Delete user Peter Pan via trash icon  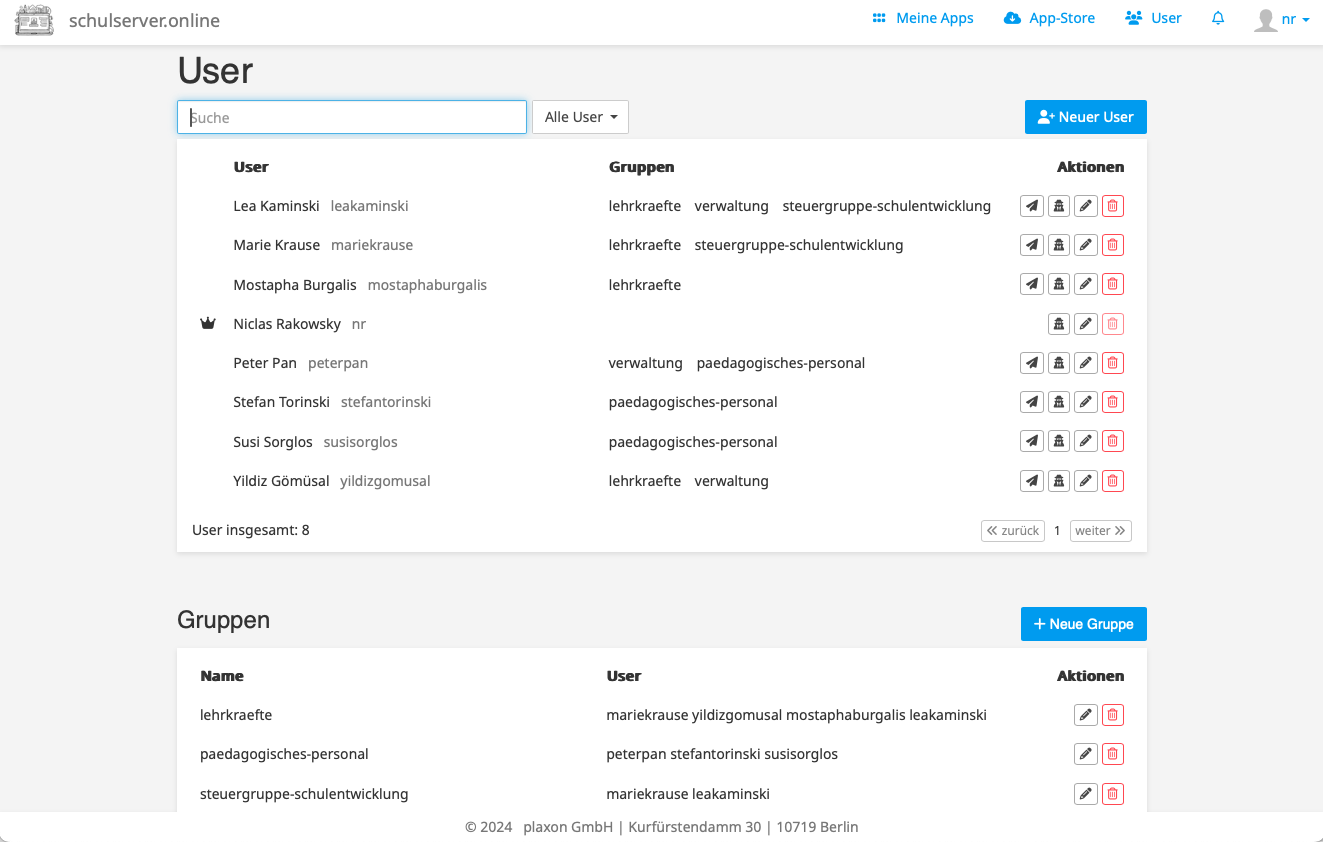pos(1112,362)
